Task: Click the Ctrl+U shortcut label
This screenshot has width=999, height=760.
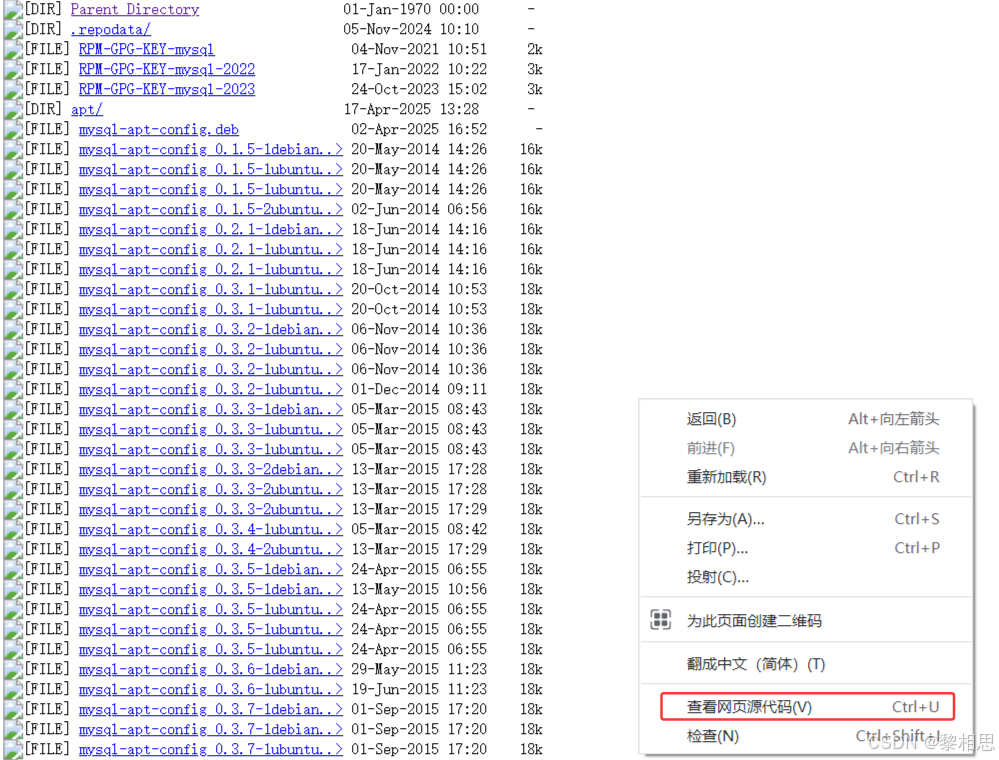Action: (916, 706)
